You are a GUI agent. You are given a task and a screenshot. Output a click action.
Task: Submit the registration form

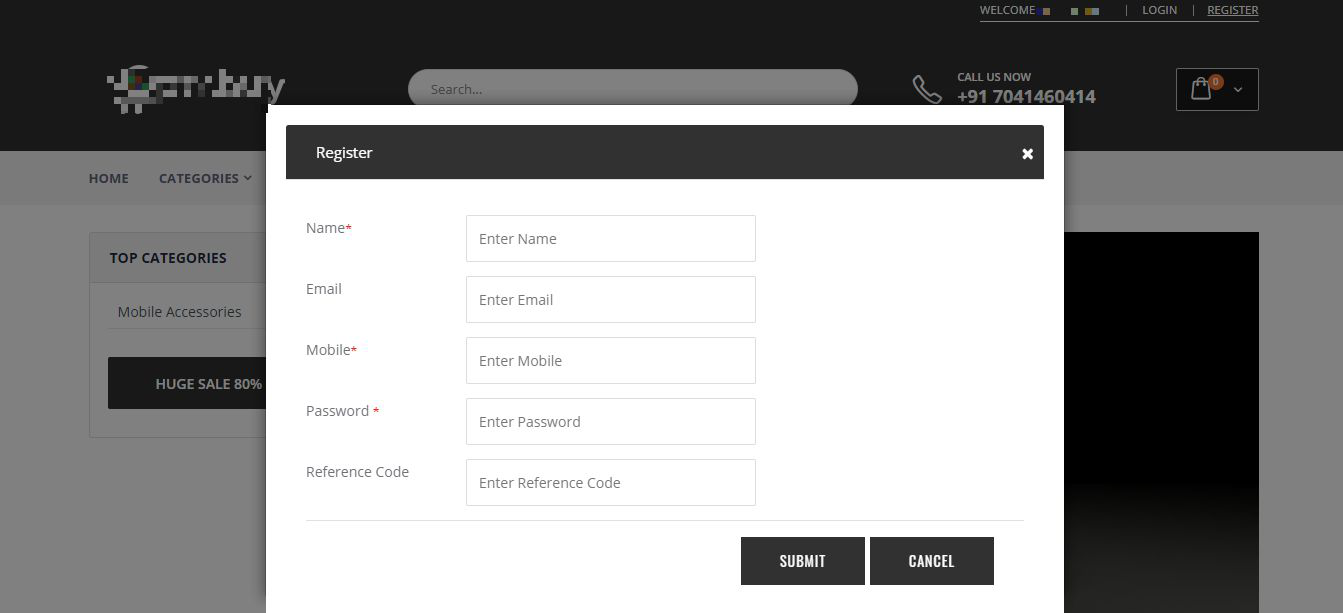pyautogui.click(x=803, y=561)
